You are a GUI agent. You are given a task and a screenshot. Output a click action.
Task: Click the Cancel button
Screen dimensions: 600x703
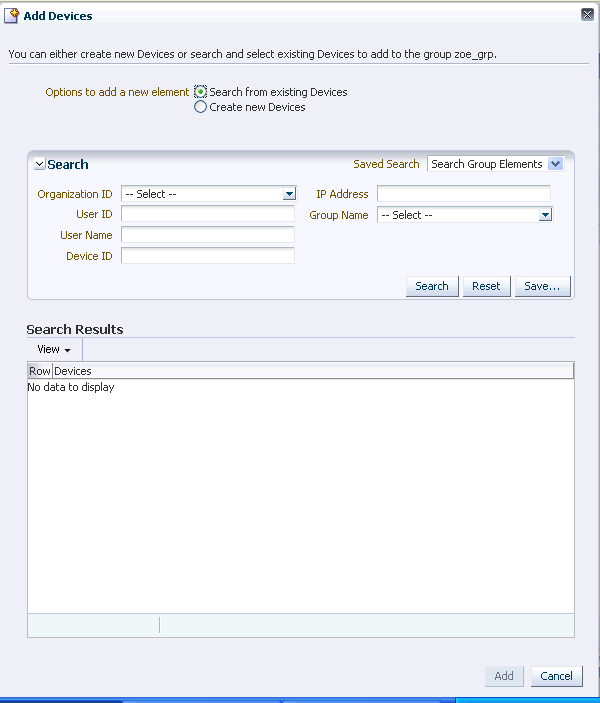click(557, 676)
